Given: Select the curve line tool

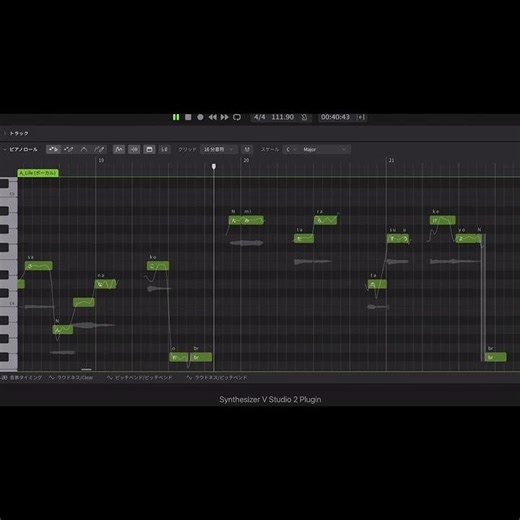Looking at the screenshot, I should [x=84, y=149].
